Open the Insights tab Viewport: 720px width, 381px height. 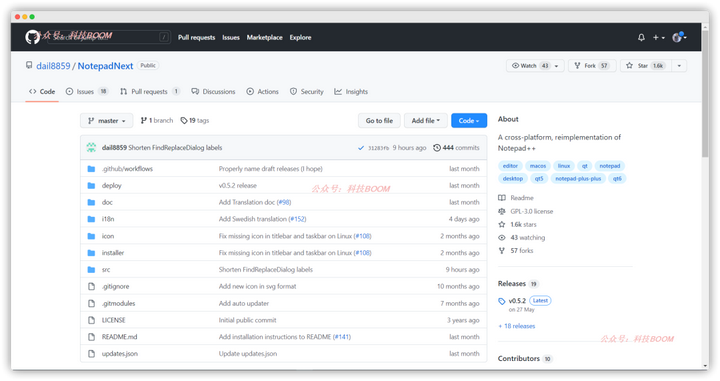point(351,92)
